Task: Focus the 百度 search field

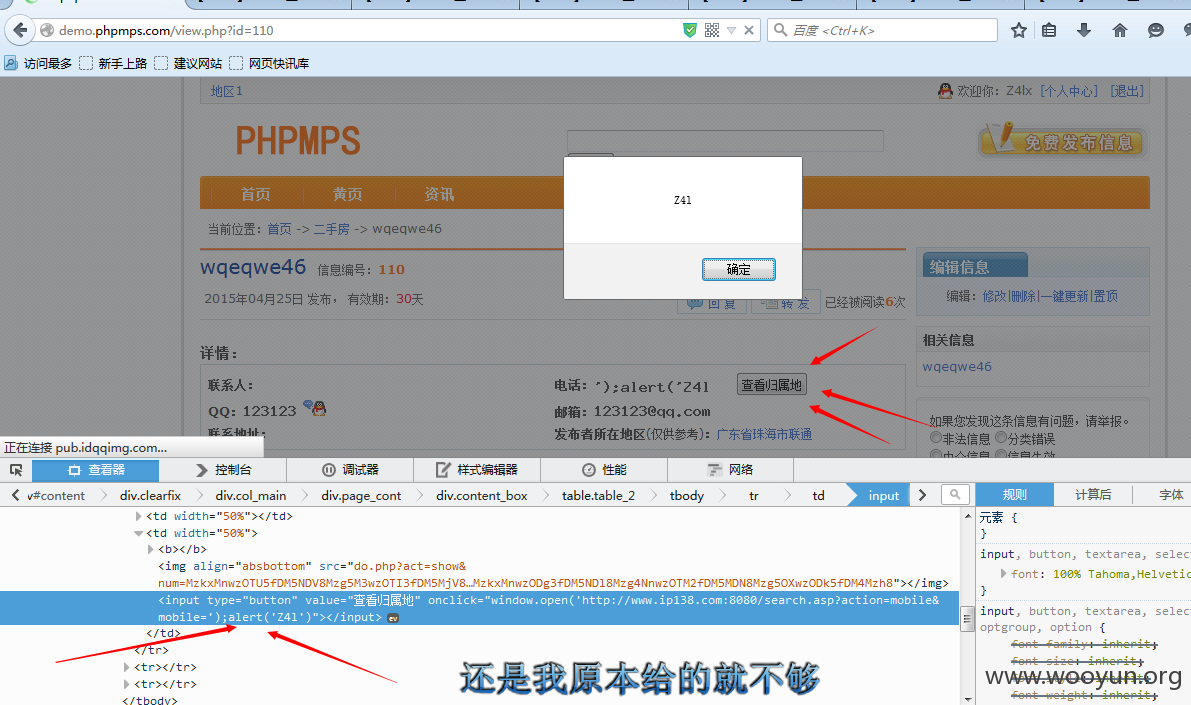Action: tap(882, 30)
